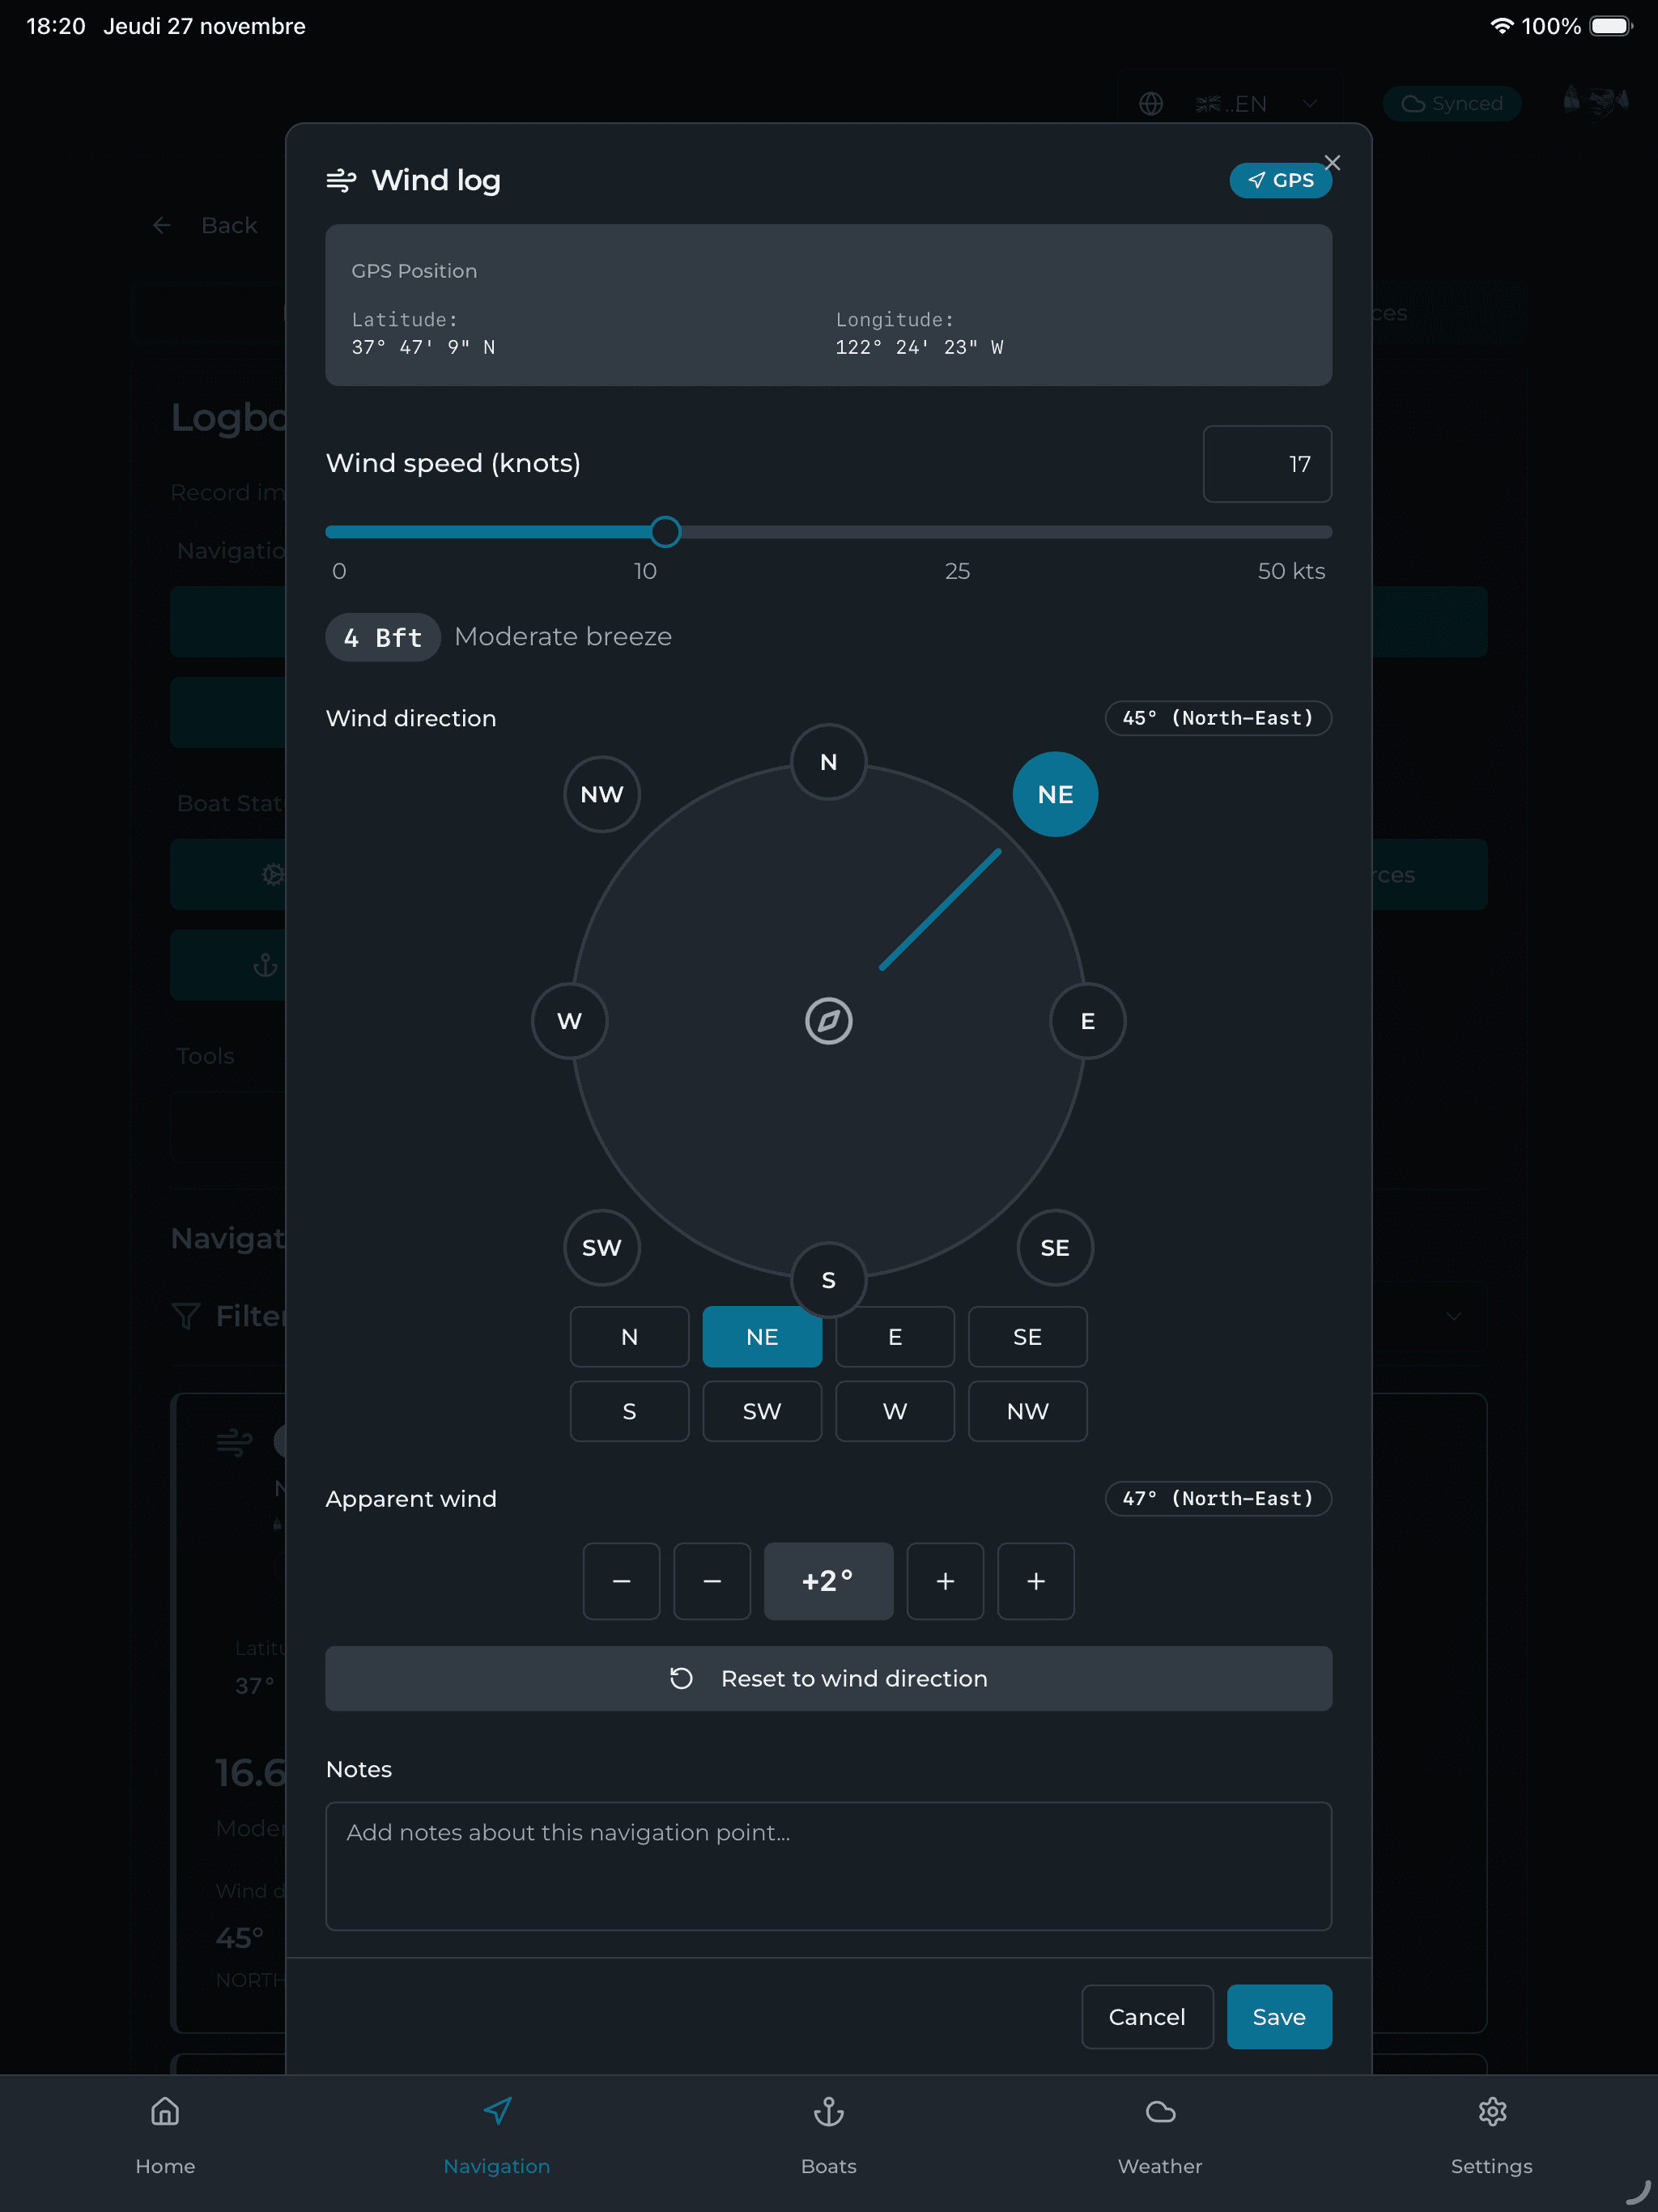Click the 4 Bft Beaufort badge
This screenshot has height=2212, width=1658.
pos(383,637)
